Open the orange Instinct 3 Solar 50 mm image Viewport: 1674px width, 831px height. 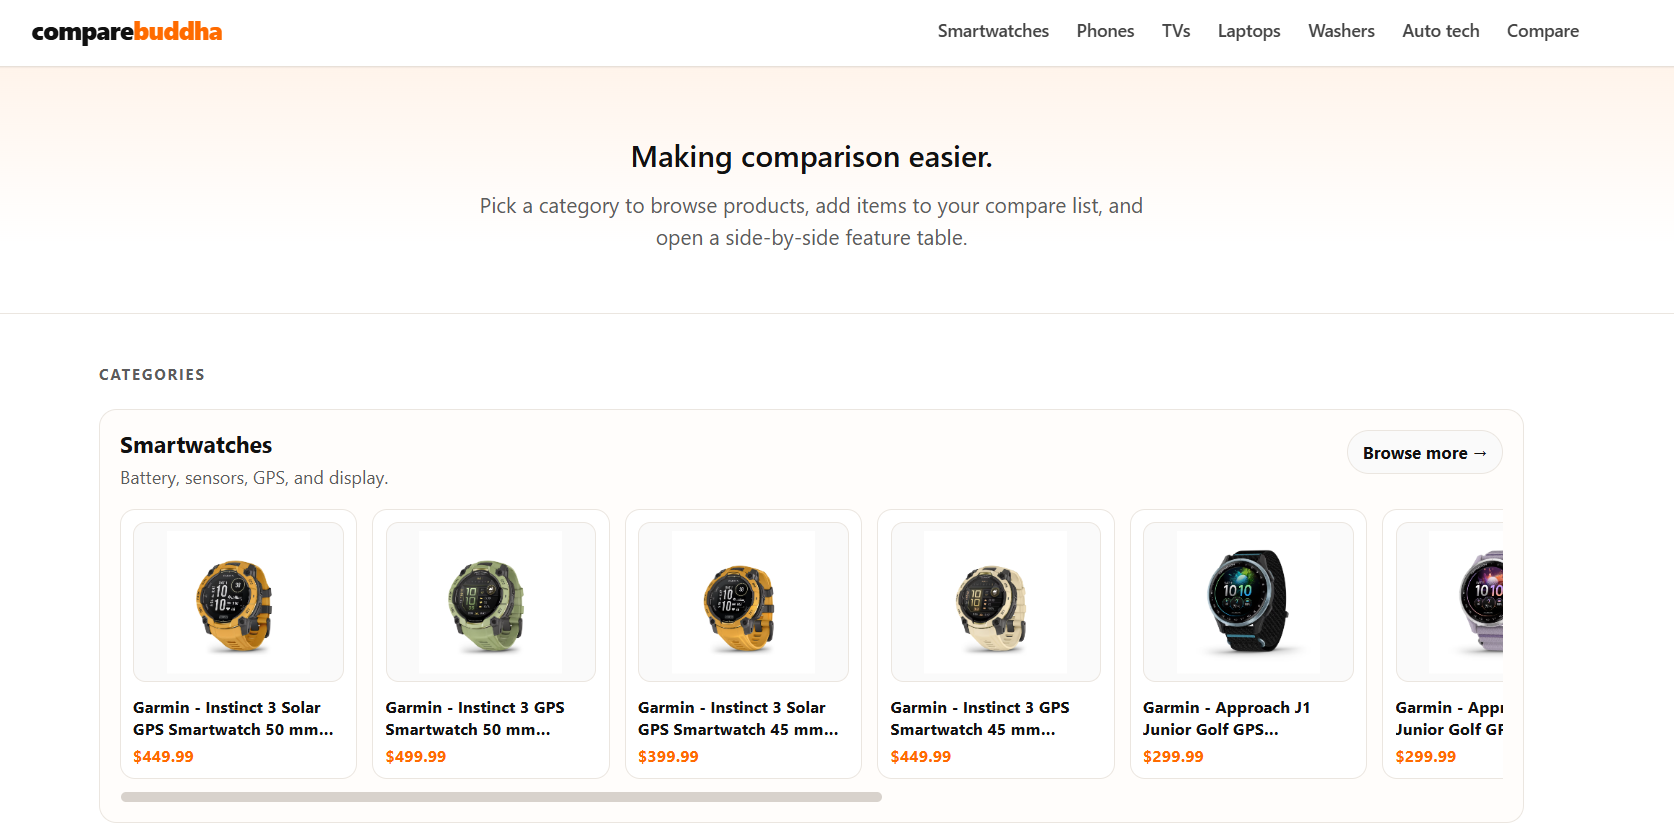pos(238,602)
